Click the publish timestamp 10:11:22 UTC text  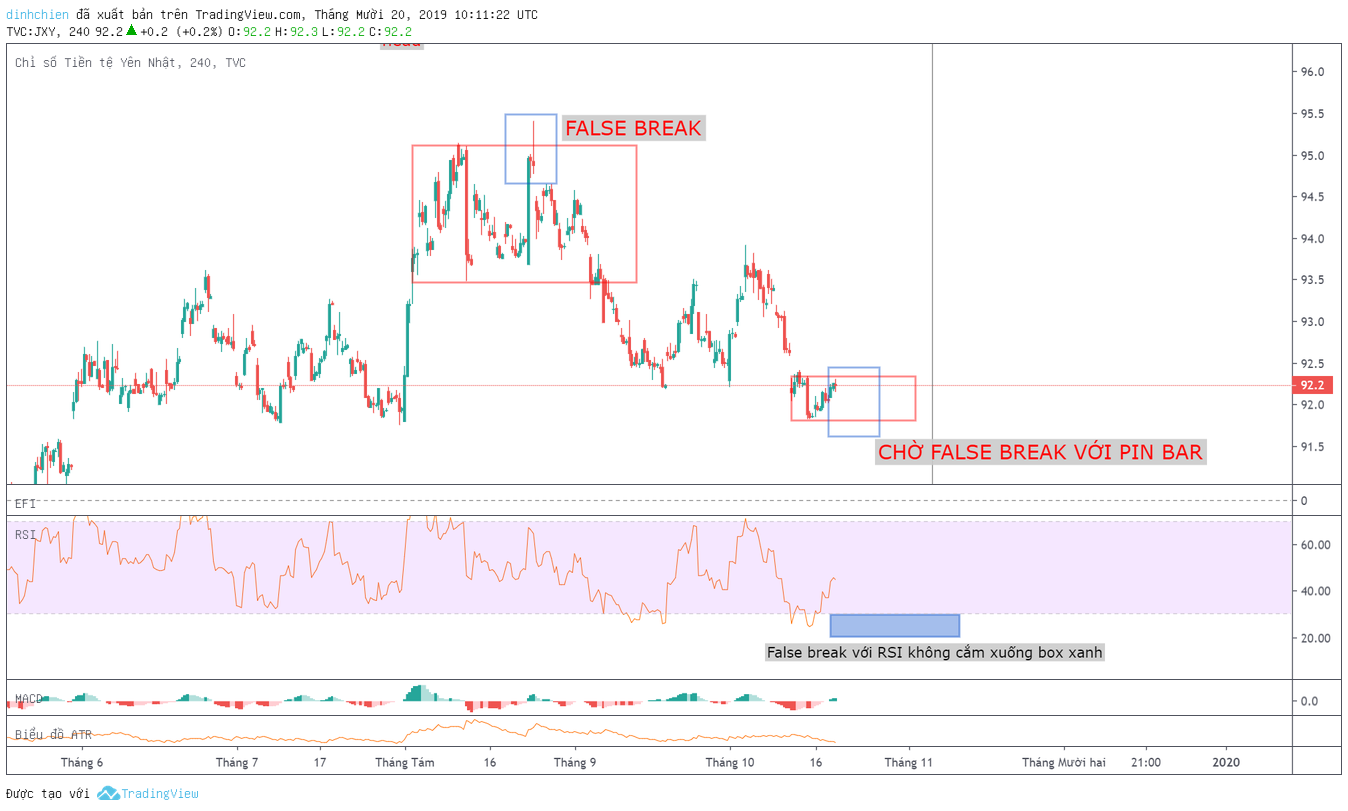tap(494, 15)
